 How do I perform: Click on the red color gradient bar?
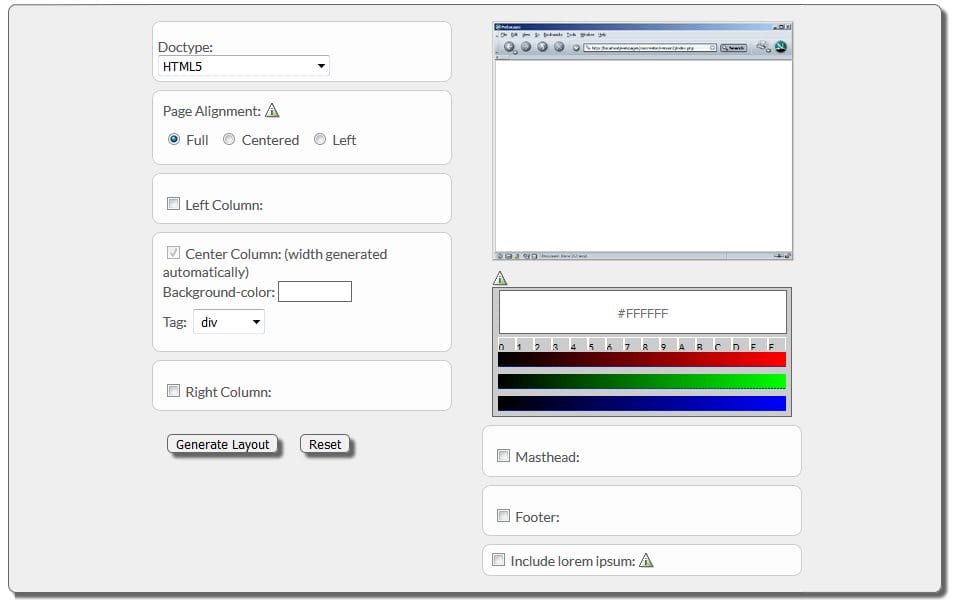click(x=642, y=360)
